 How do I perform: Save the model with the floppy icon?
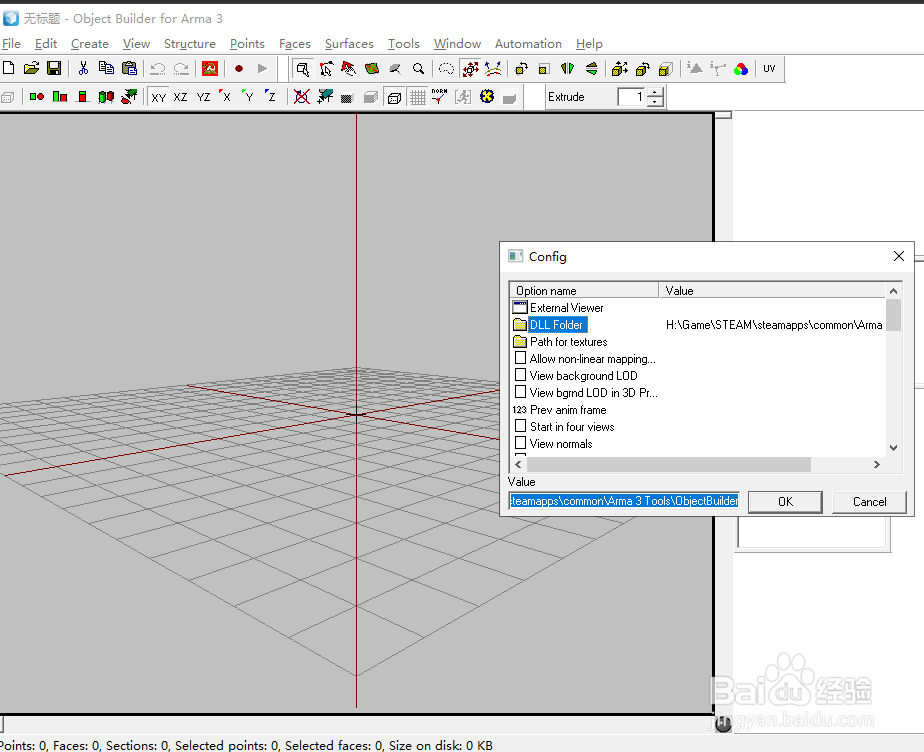54,68
